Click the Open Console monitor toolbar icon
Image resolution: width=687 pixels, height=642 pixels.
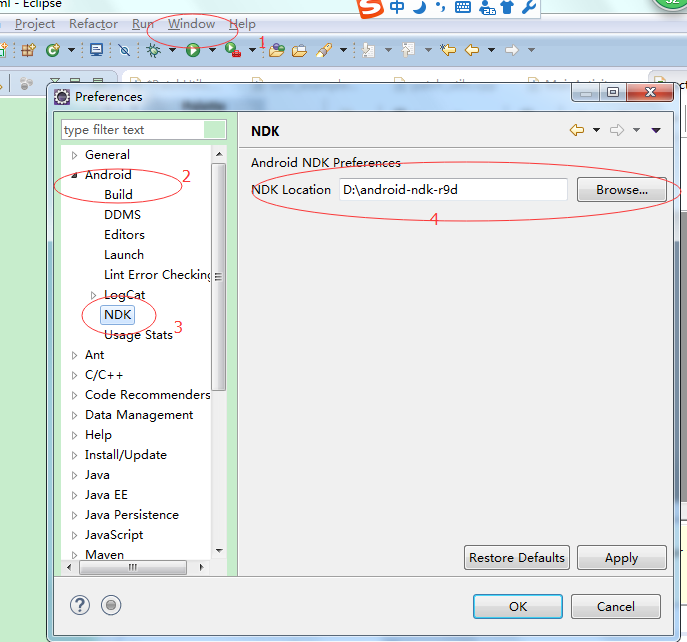click(x=96, y=50)
